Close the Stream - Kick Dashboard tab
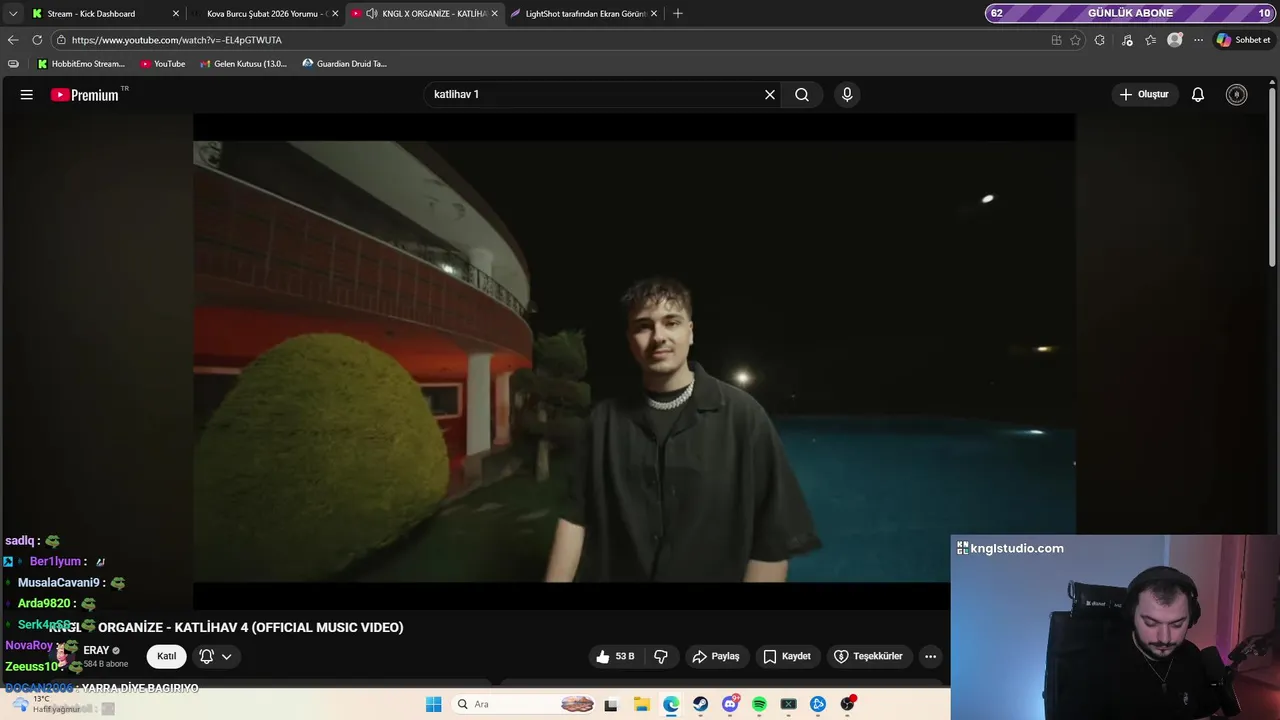 coord(176,13)
